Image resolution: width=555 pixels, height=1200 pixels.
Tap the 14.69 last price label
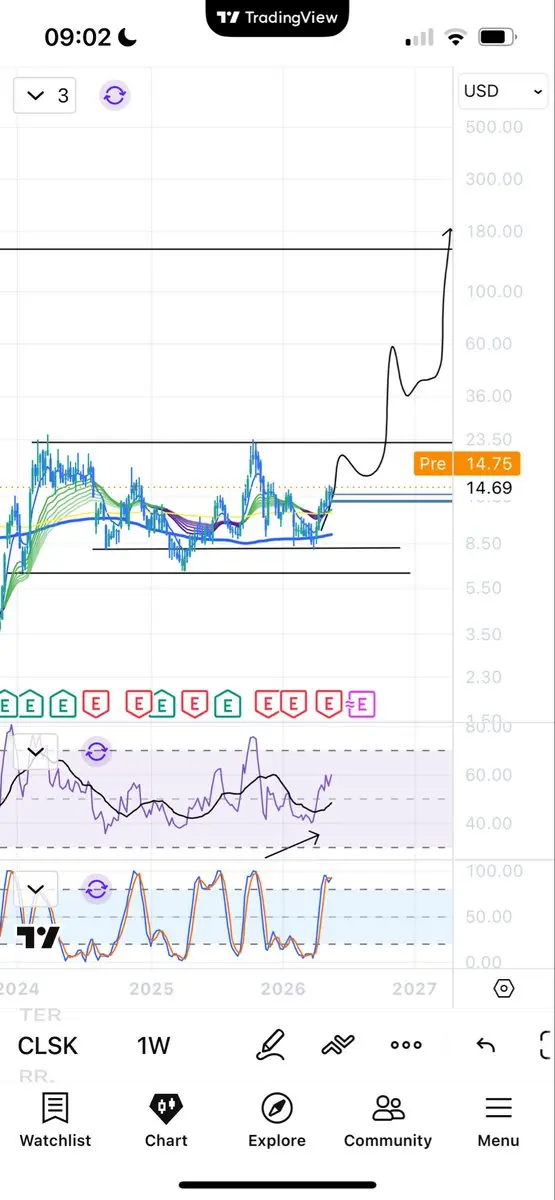(x=489, y=488)
